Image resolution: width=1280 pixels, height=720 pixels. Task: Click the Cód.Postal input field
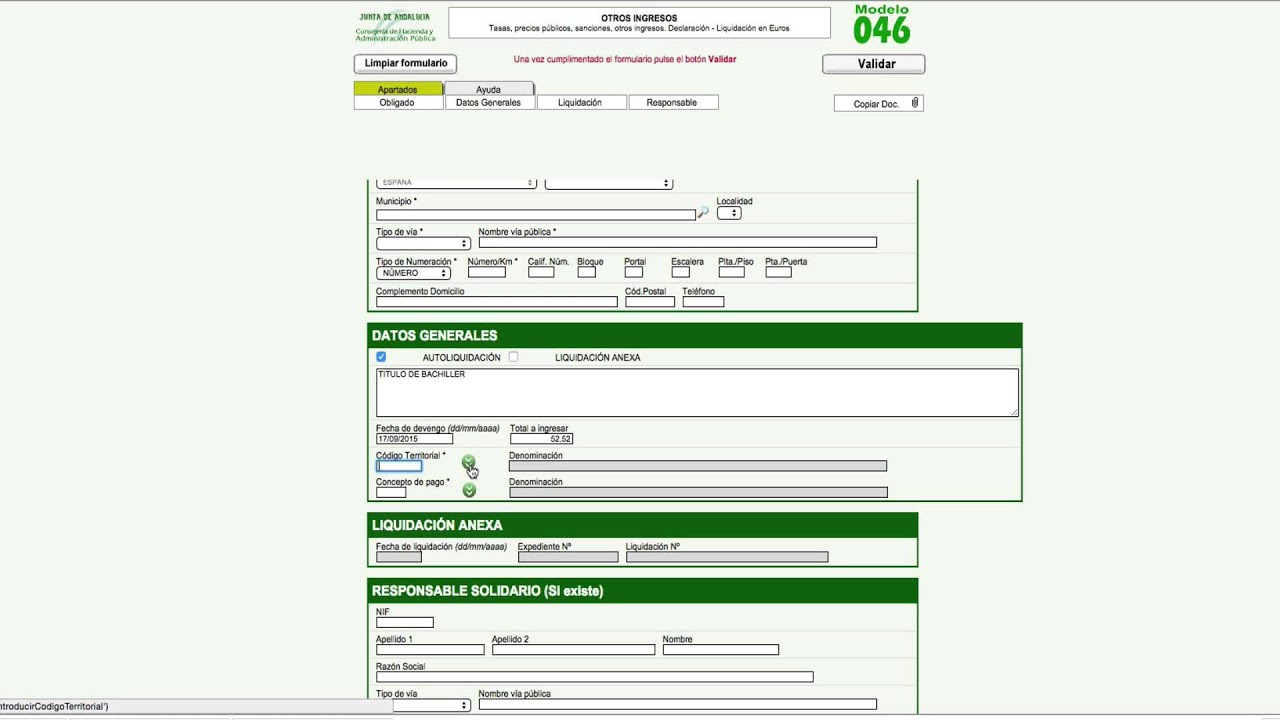650,302
